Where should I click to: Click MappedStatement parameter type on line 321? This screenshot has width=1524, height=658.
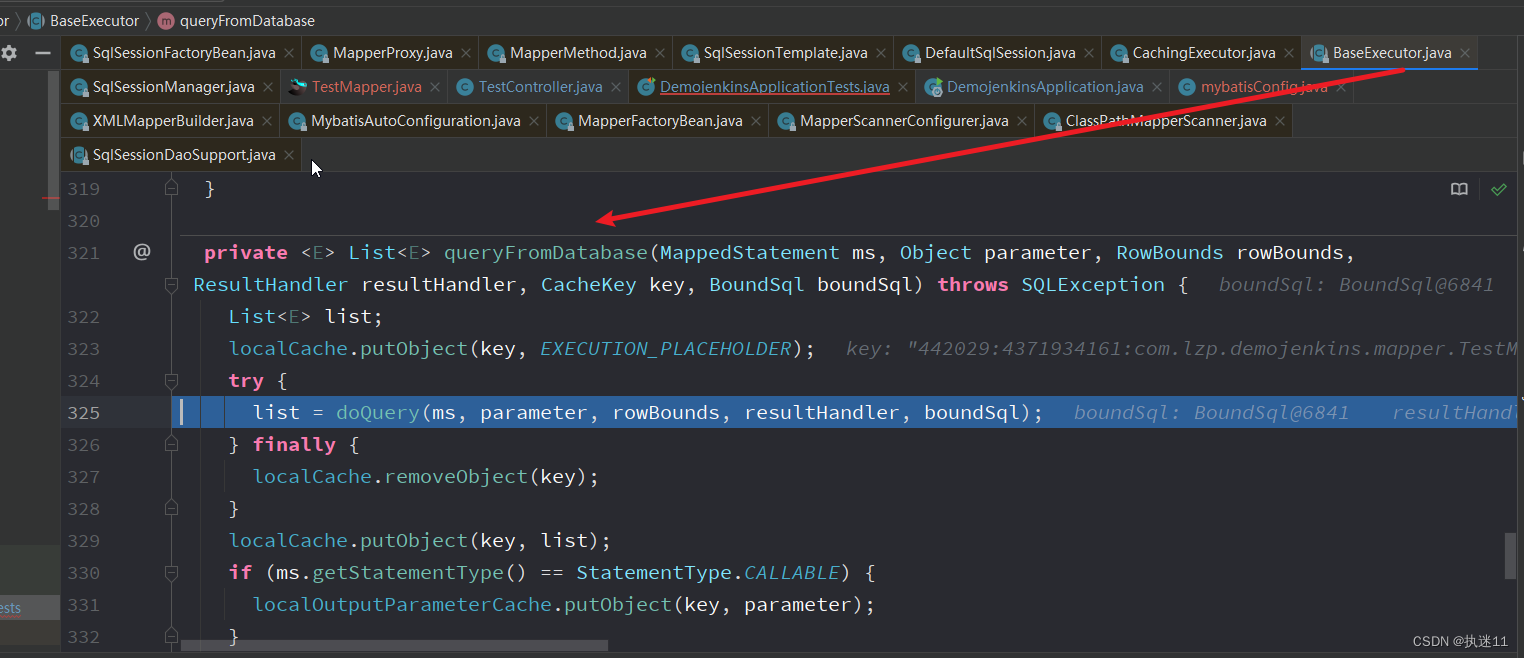(750, 253)
